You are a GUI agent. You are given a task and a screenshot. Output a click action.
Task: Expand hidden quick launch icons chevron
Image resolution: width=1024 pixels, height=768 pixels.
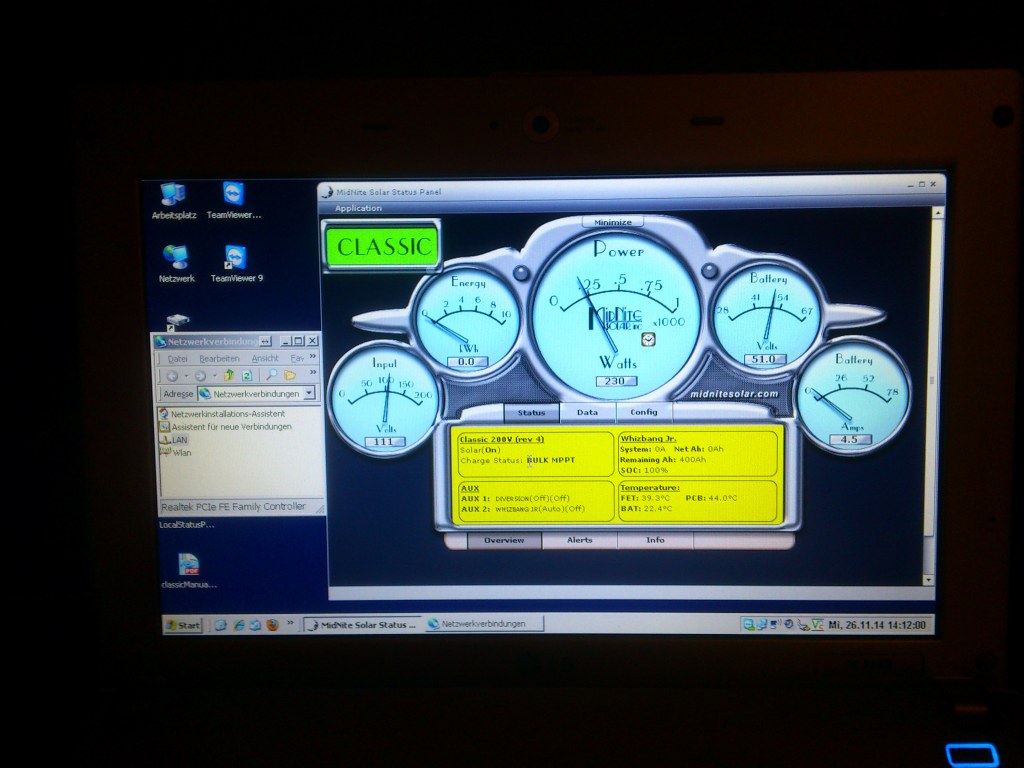click(290, 624)
